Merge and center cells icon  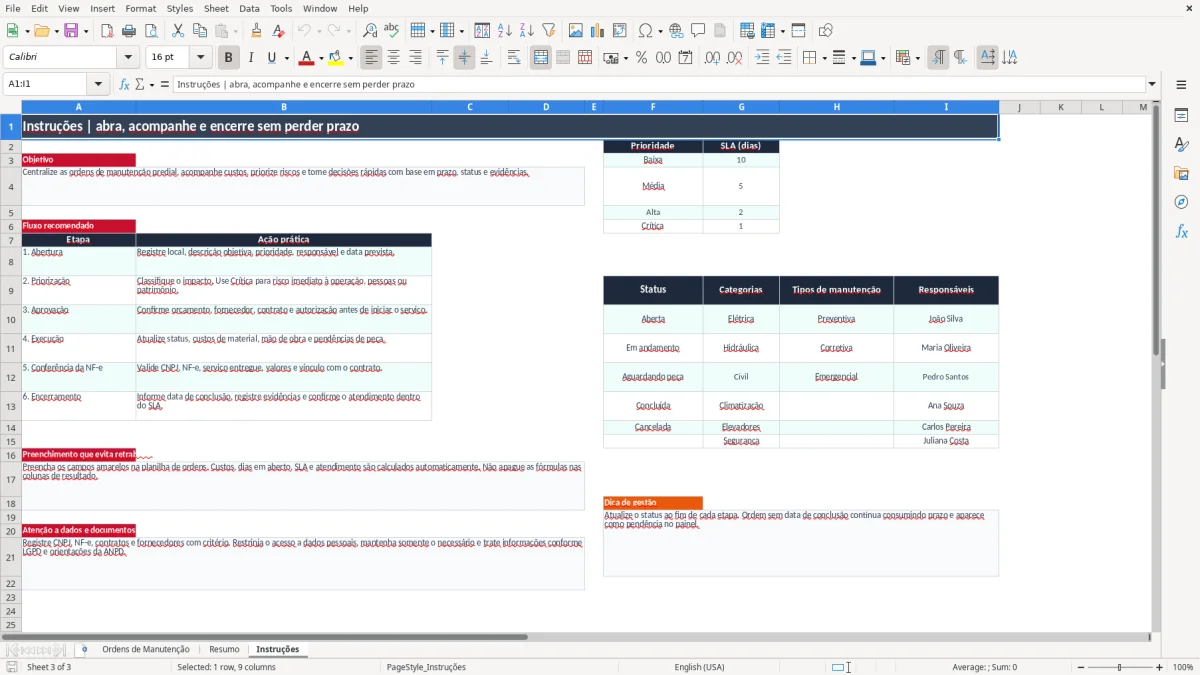tap(541, 58)
